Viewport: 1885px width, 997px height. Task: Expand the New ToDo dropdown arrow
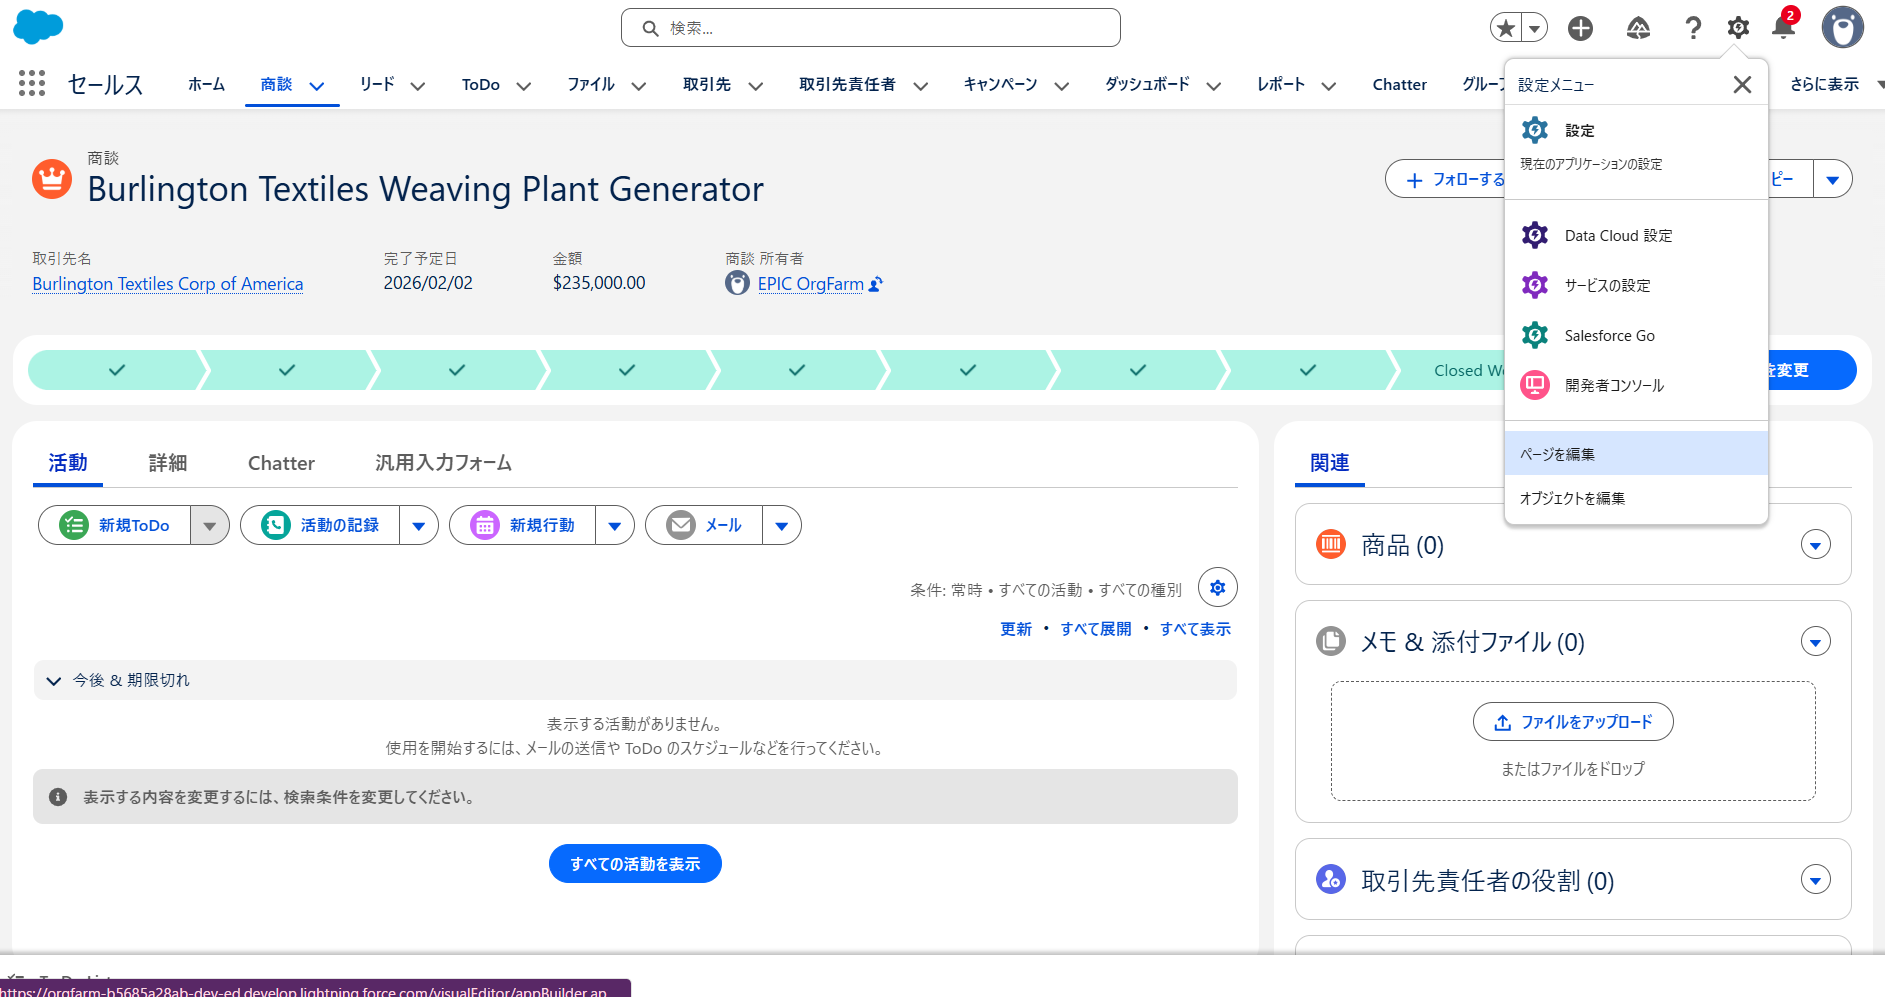tap(209, 526)
